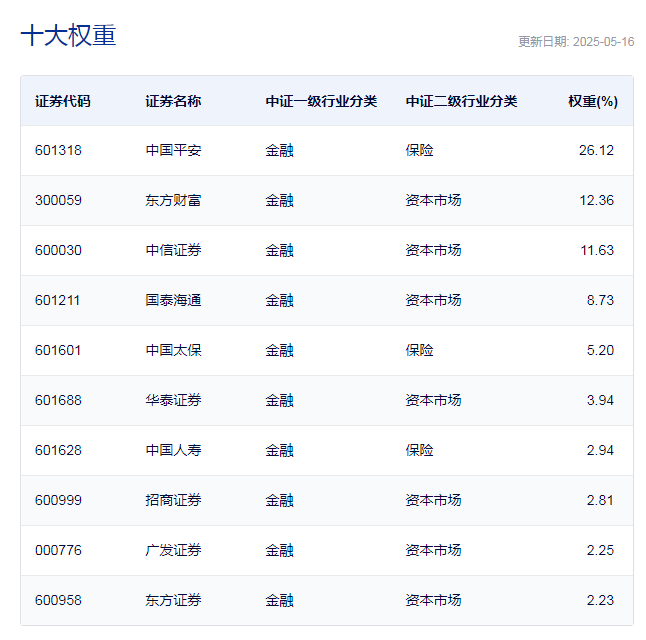Select stock name 东方财富
This screenshot has height=640, width=646.
173,200
